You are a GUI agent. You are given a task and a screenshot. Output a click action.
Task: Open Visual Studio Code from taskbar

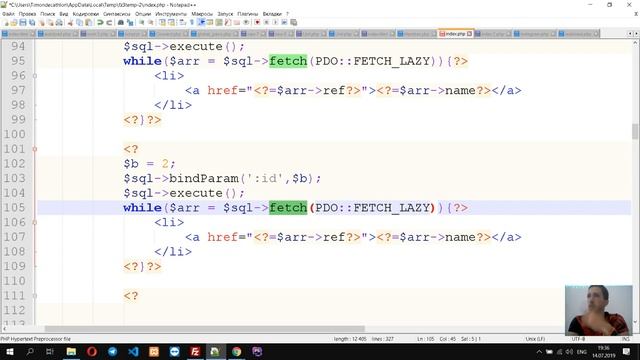133,352
